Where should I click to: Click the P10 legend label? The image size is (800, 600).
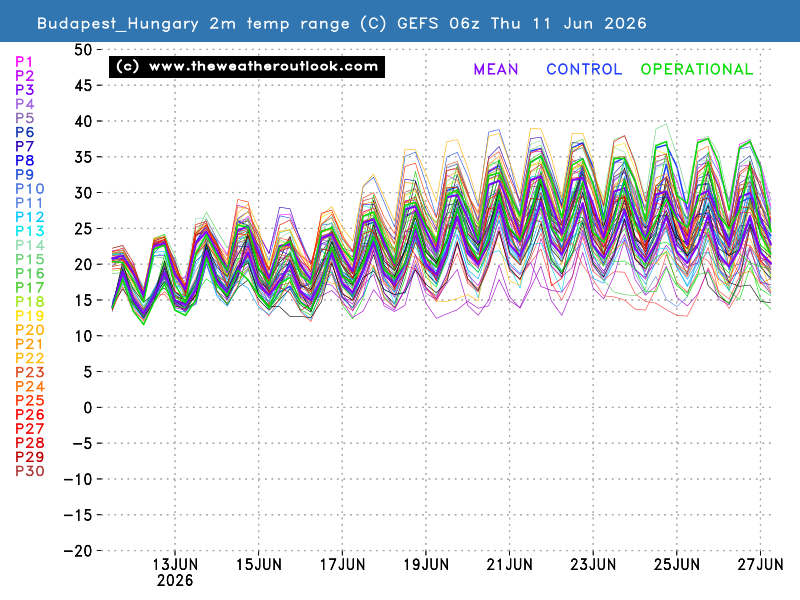click(30, 189)
